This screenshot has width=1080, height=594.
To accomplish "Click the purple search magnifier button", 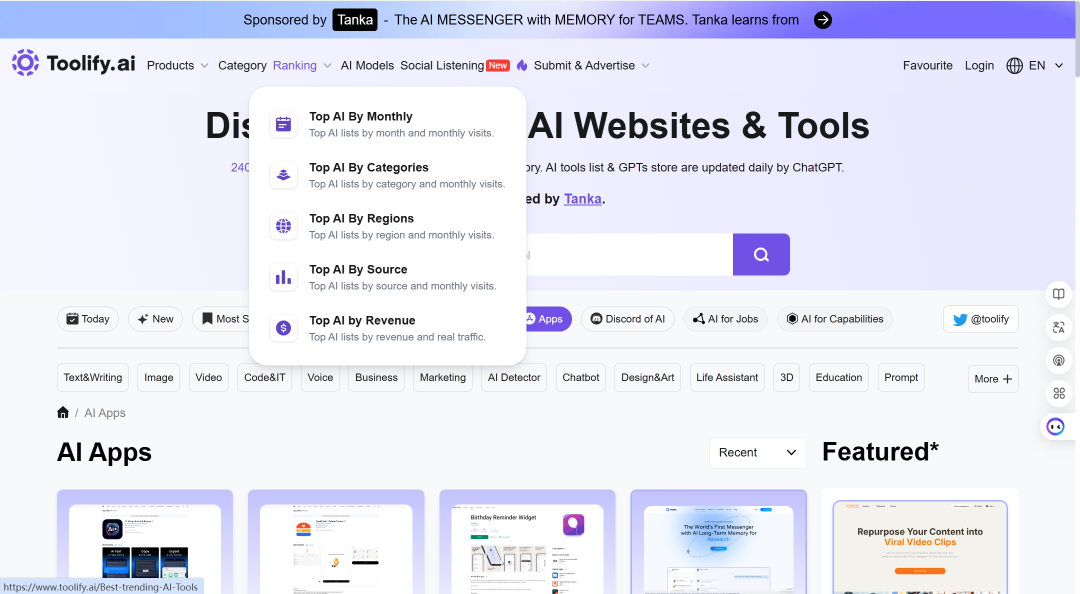I will point(761,254).
